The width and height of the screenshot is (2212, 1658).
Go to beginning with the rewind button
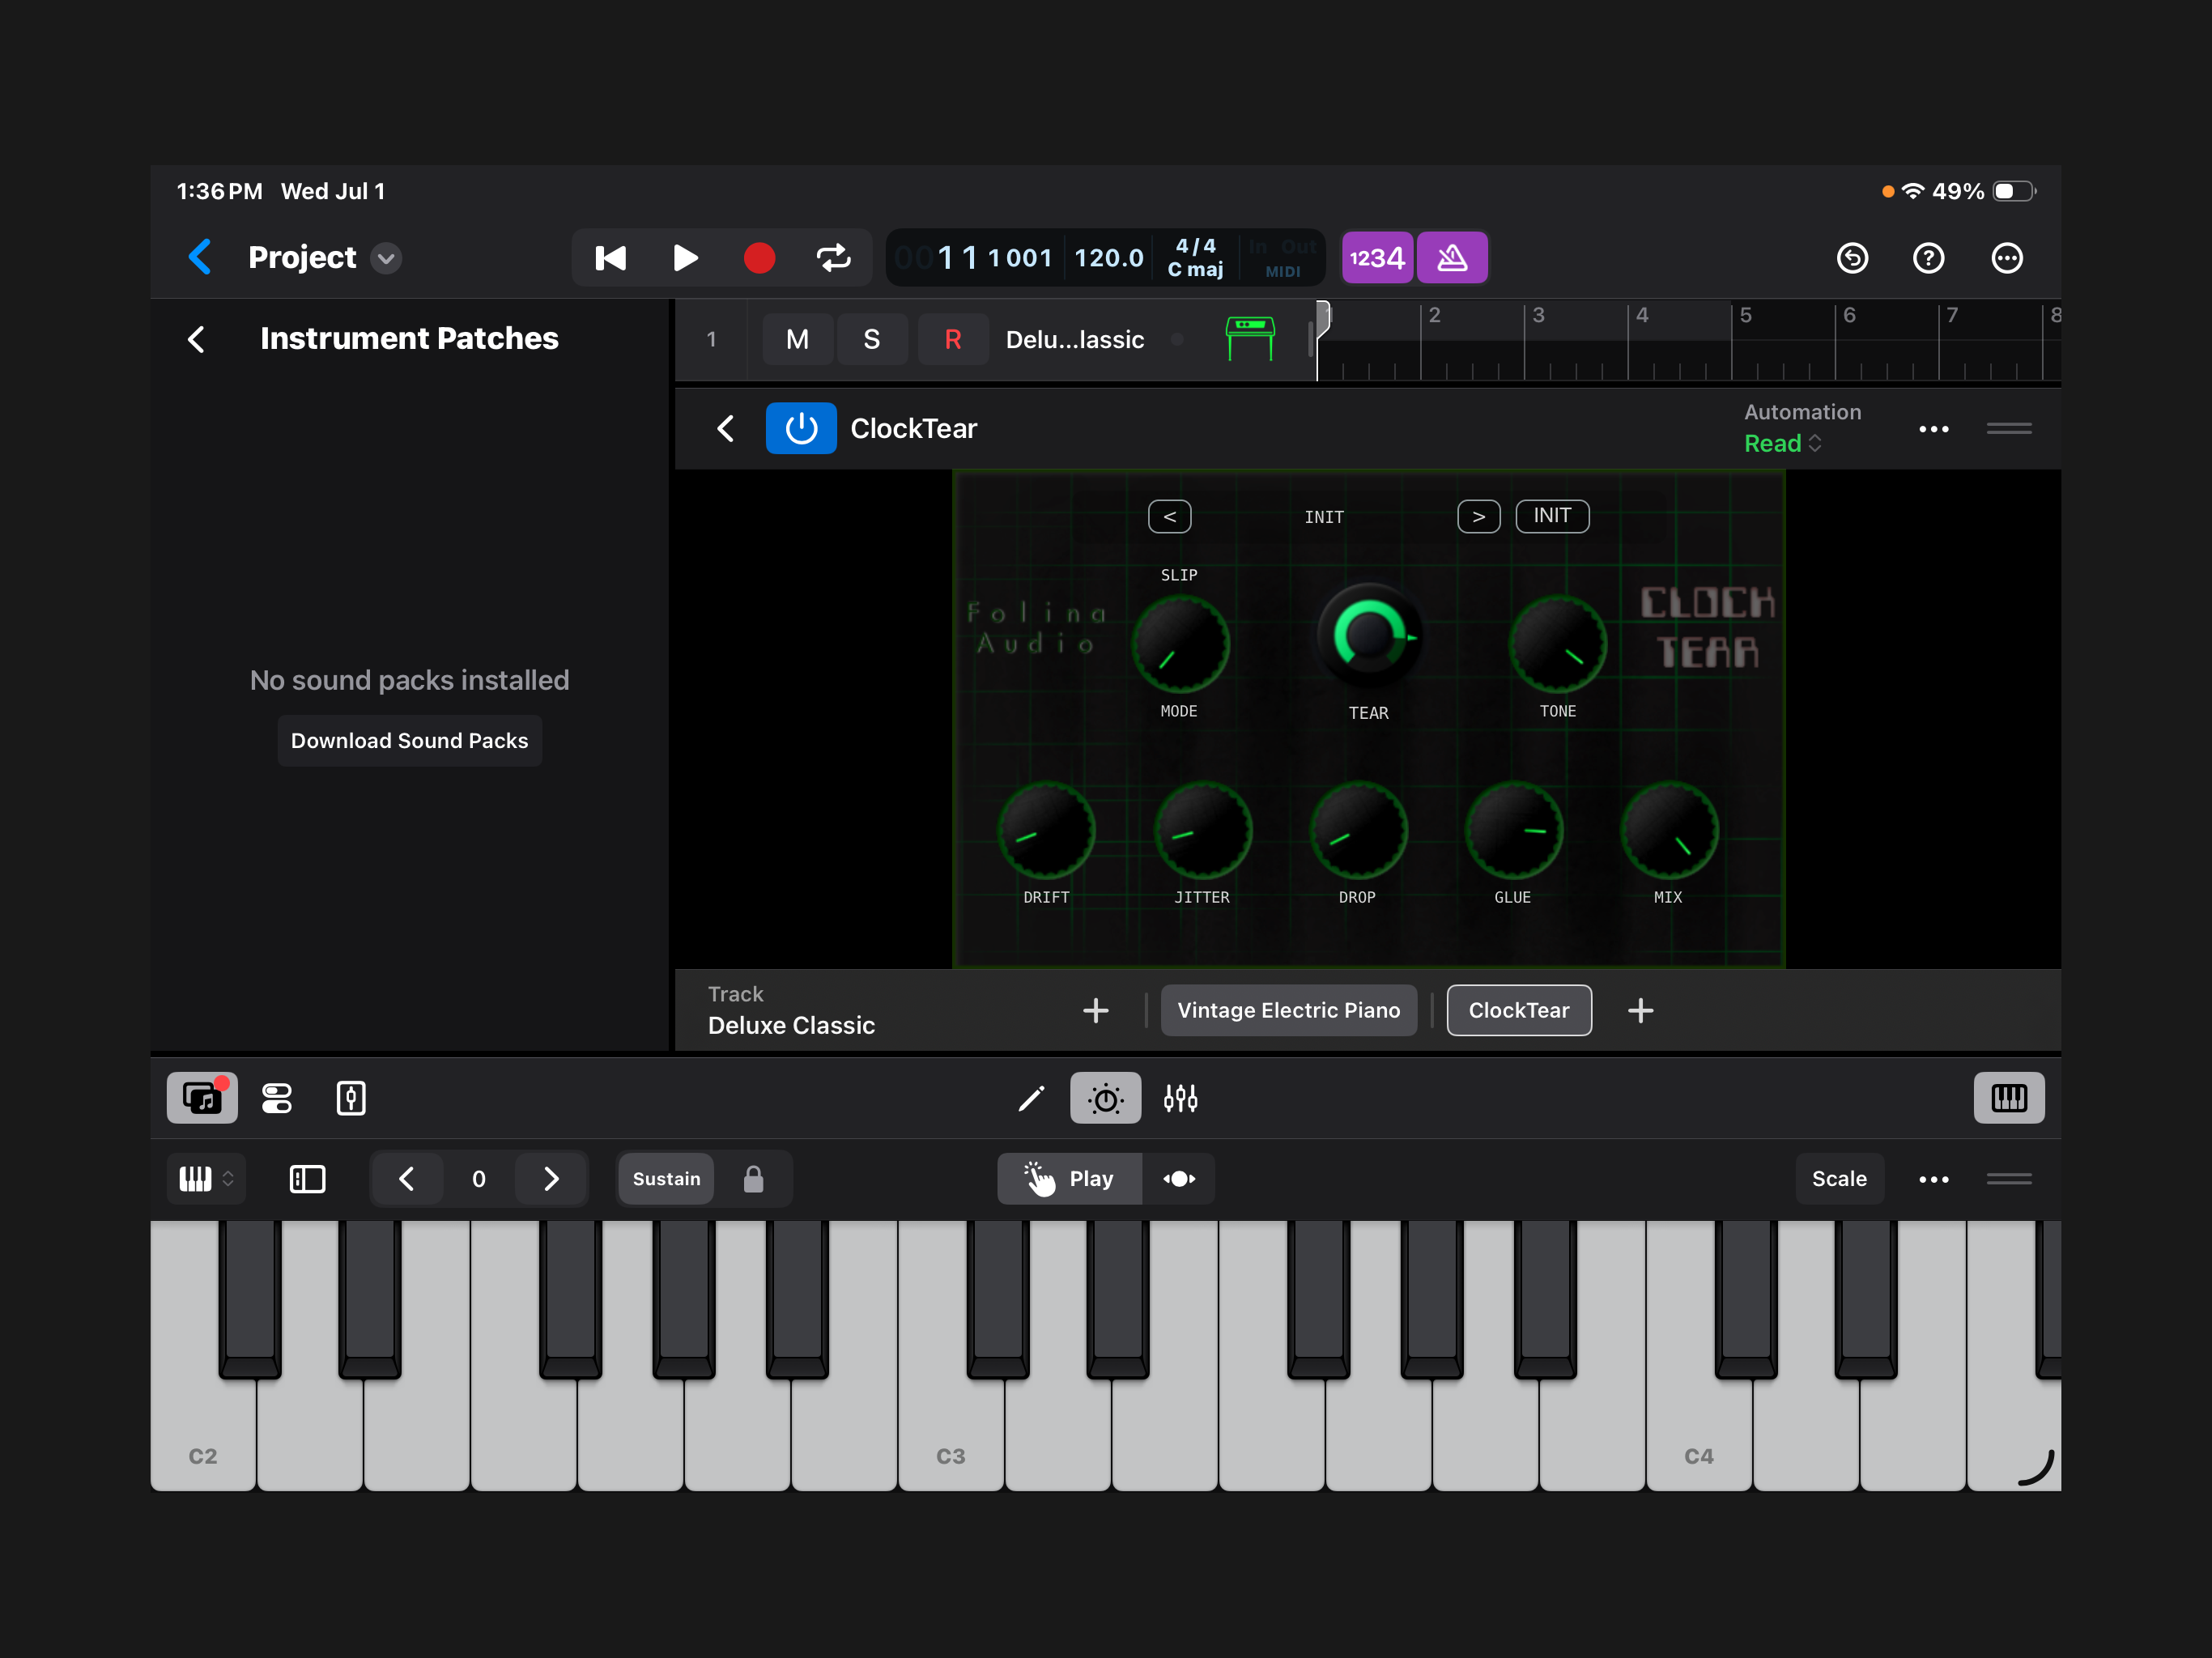point(610,258)
